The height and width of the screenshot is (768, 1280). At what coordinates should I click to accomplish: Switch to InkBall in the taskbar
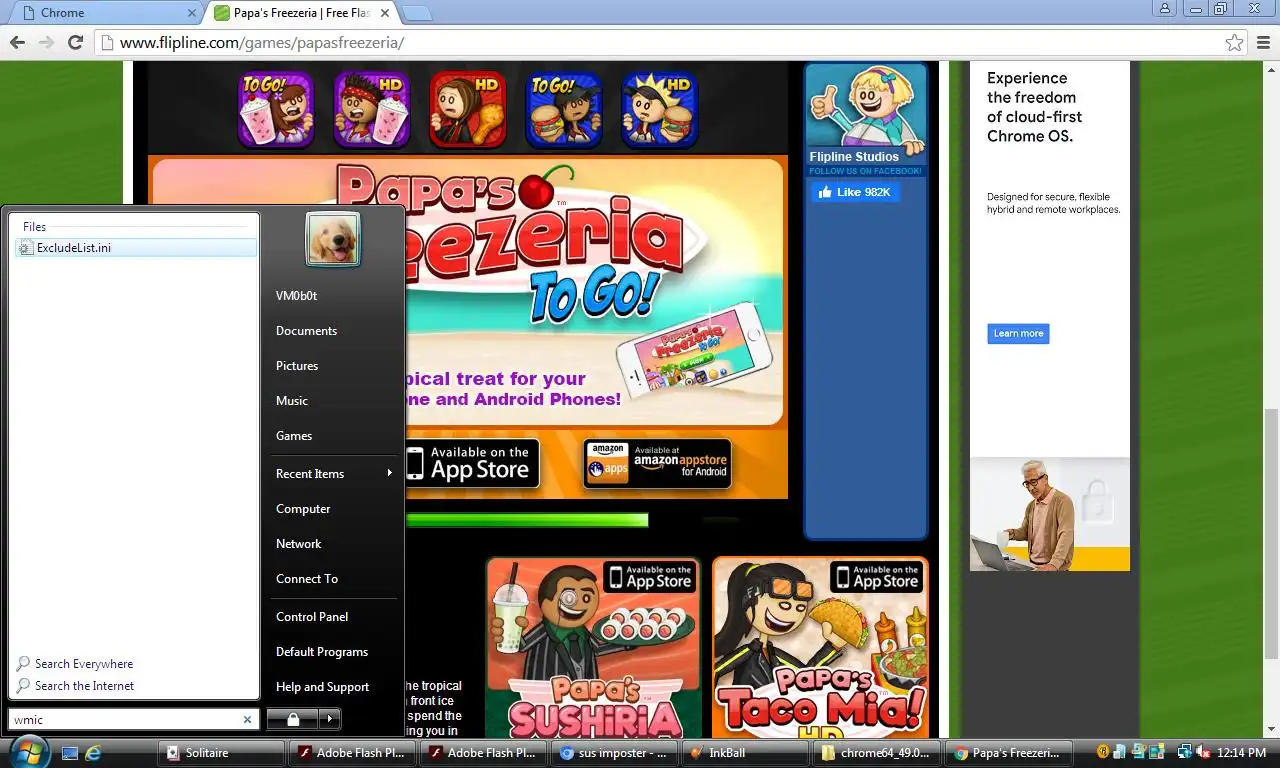[747, 753]
